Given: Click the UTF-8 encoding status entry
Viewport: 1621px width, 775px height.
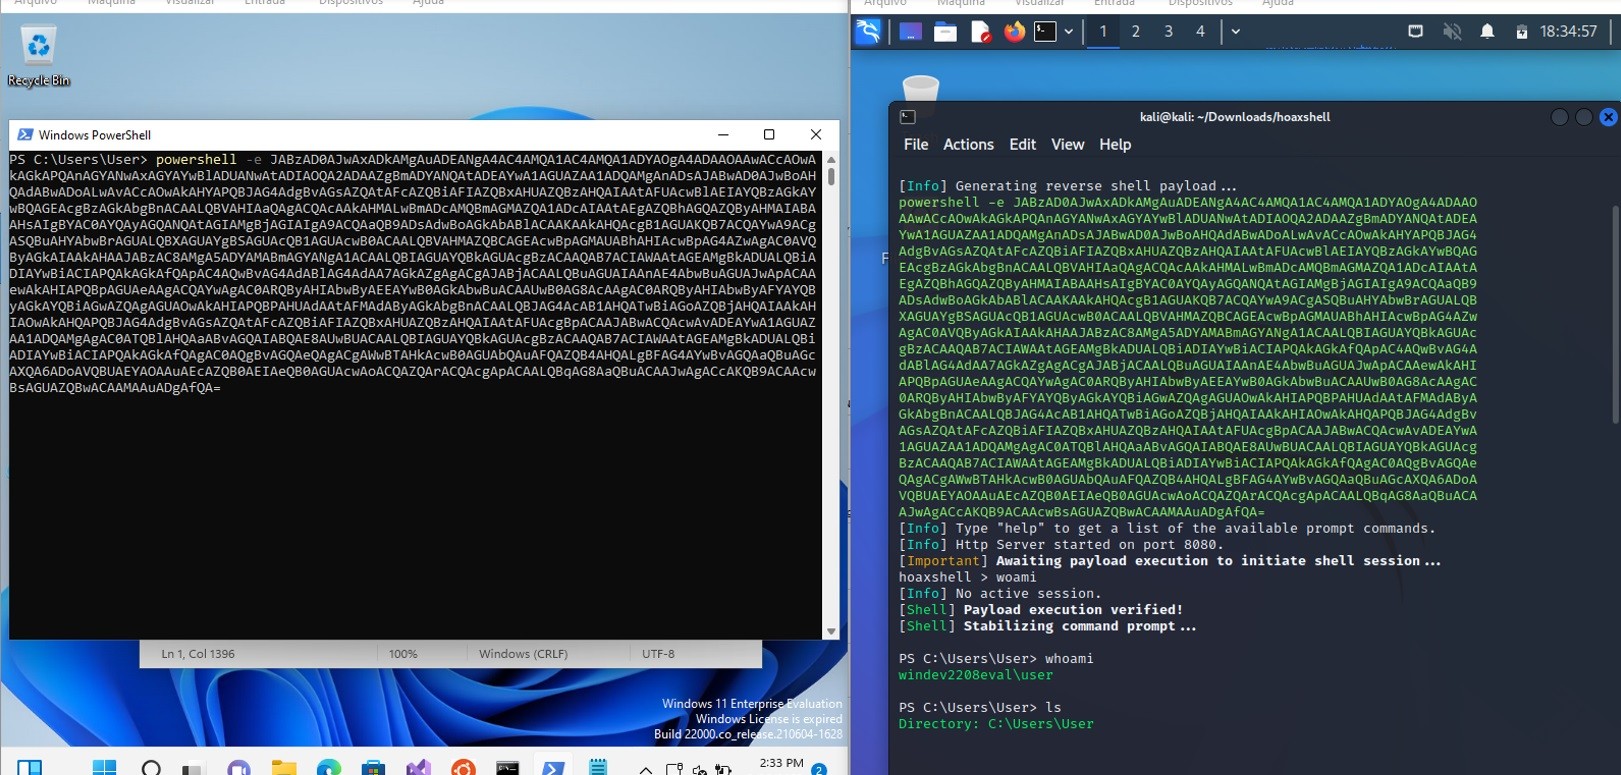Looking at the screenshot, I should (x=658, y=654).
